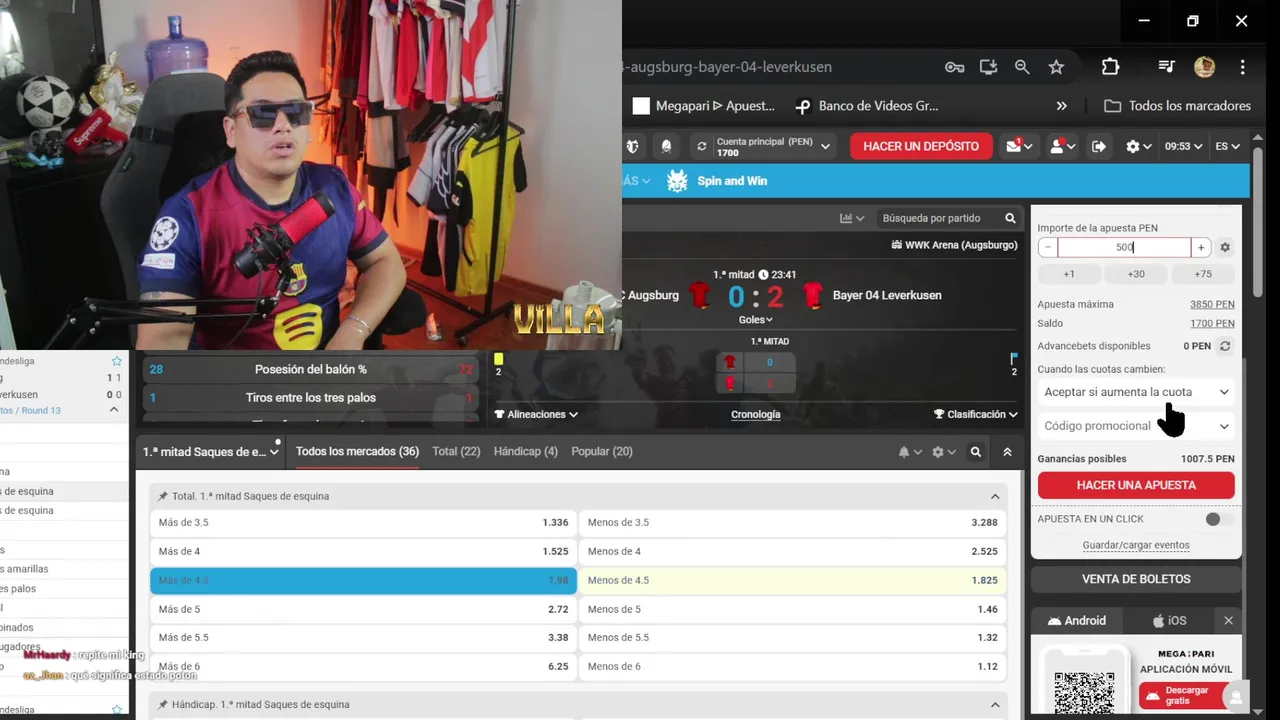Bookmark this page with the star icon
This screenshot has width=1280, height=720.
[x=1056, y=67]
